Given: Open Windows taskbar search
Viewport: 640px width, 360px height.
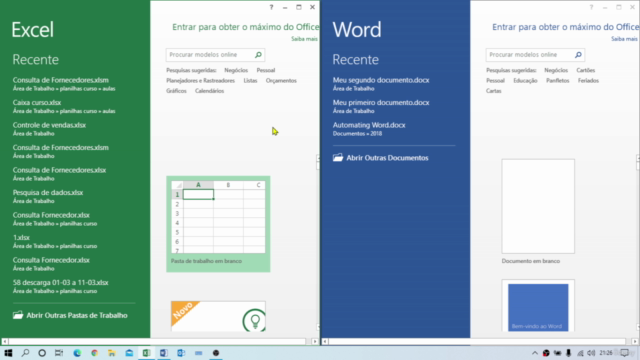Looking at the screenshot, I should (x=25, y=353).
